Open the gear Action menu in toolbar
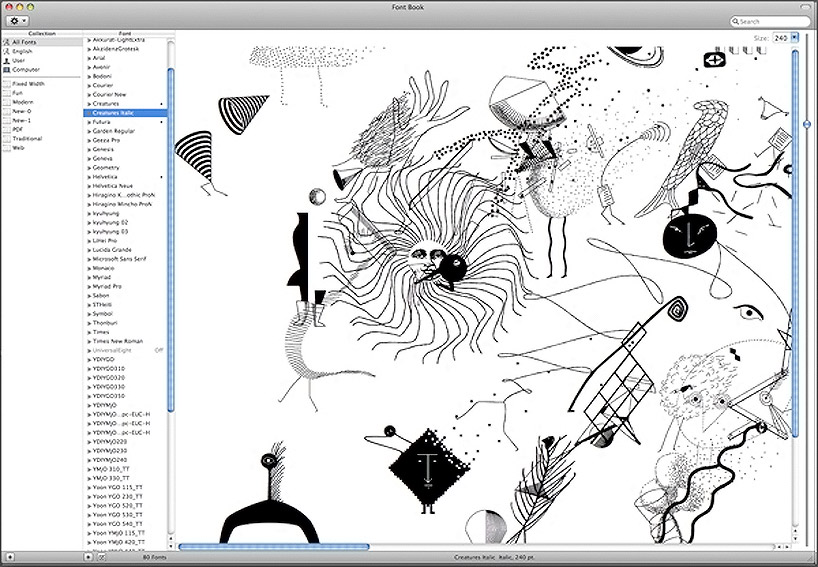The height and width of the screenshot is (567, 818). tap(17, 20)
